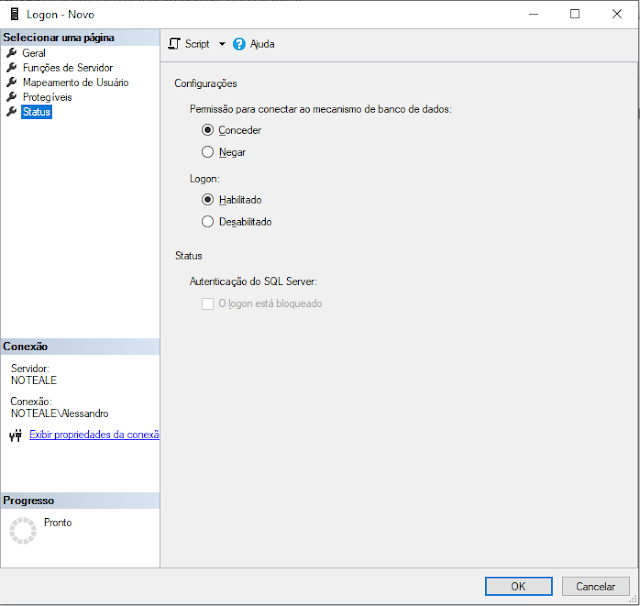The width and height of the screenshot is (640, 606).
Task: Set Logon to Desabilitado
Action: coord(208,222)
